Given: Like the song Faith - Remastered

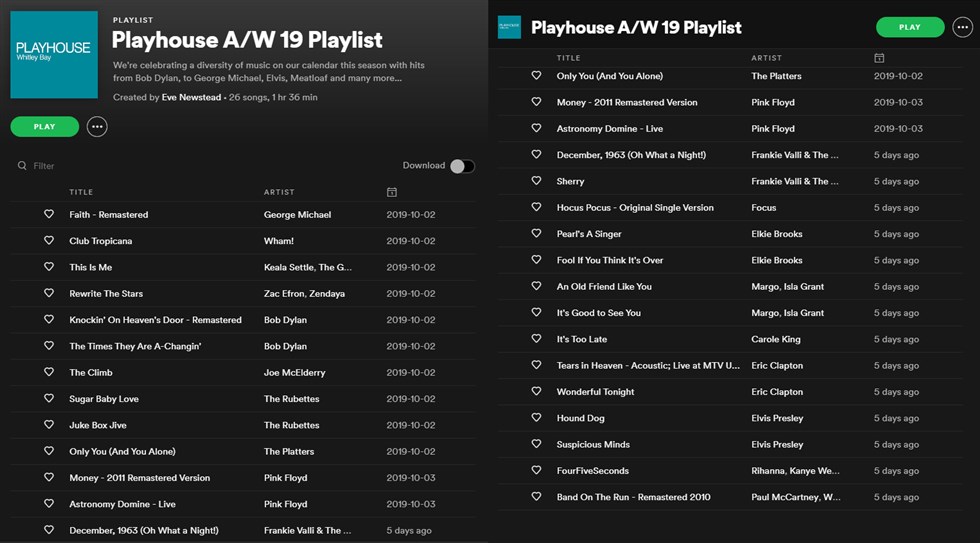Looking at the screenshot, I should click(x=49, y=214).
